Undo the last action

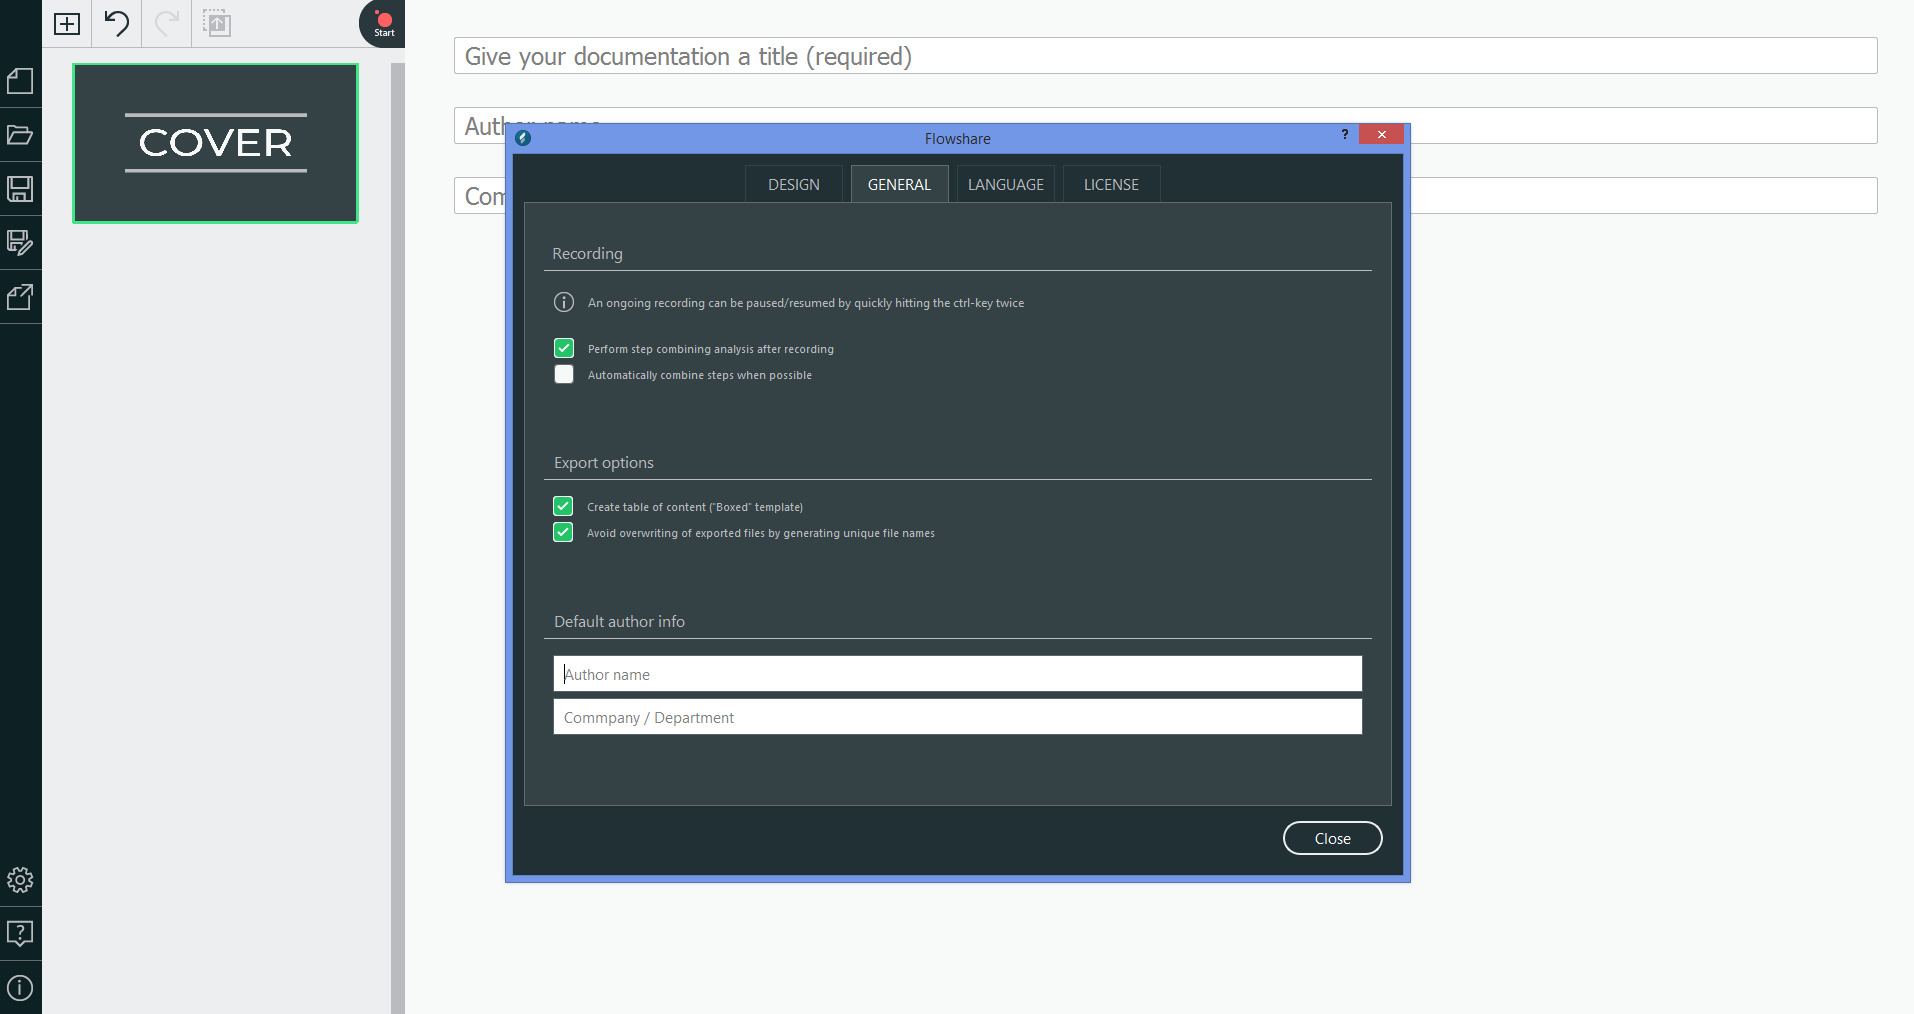pos(117,23)
